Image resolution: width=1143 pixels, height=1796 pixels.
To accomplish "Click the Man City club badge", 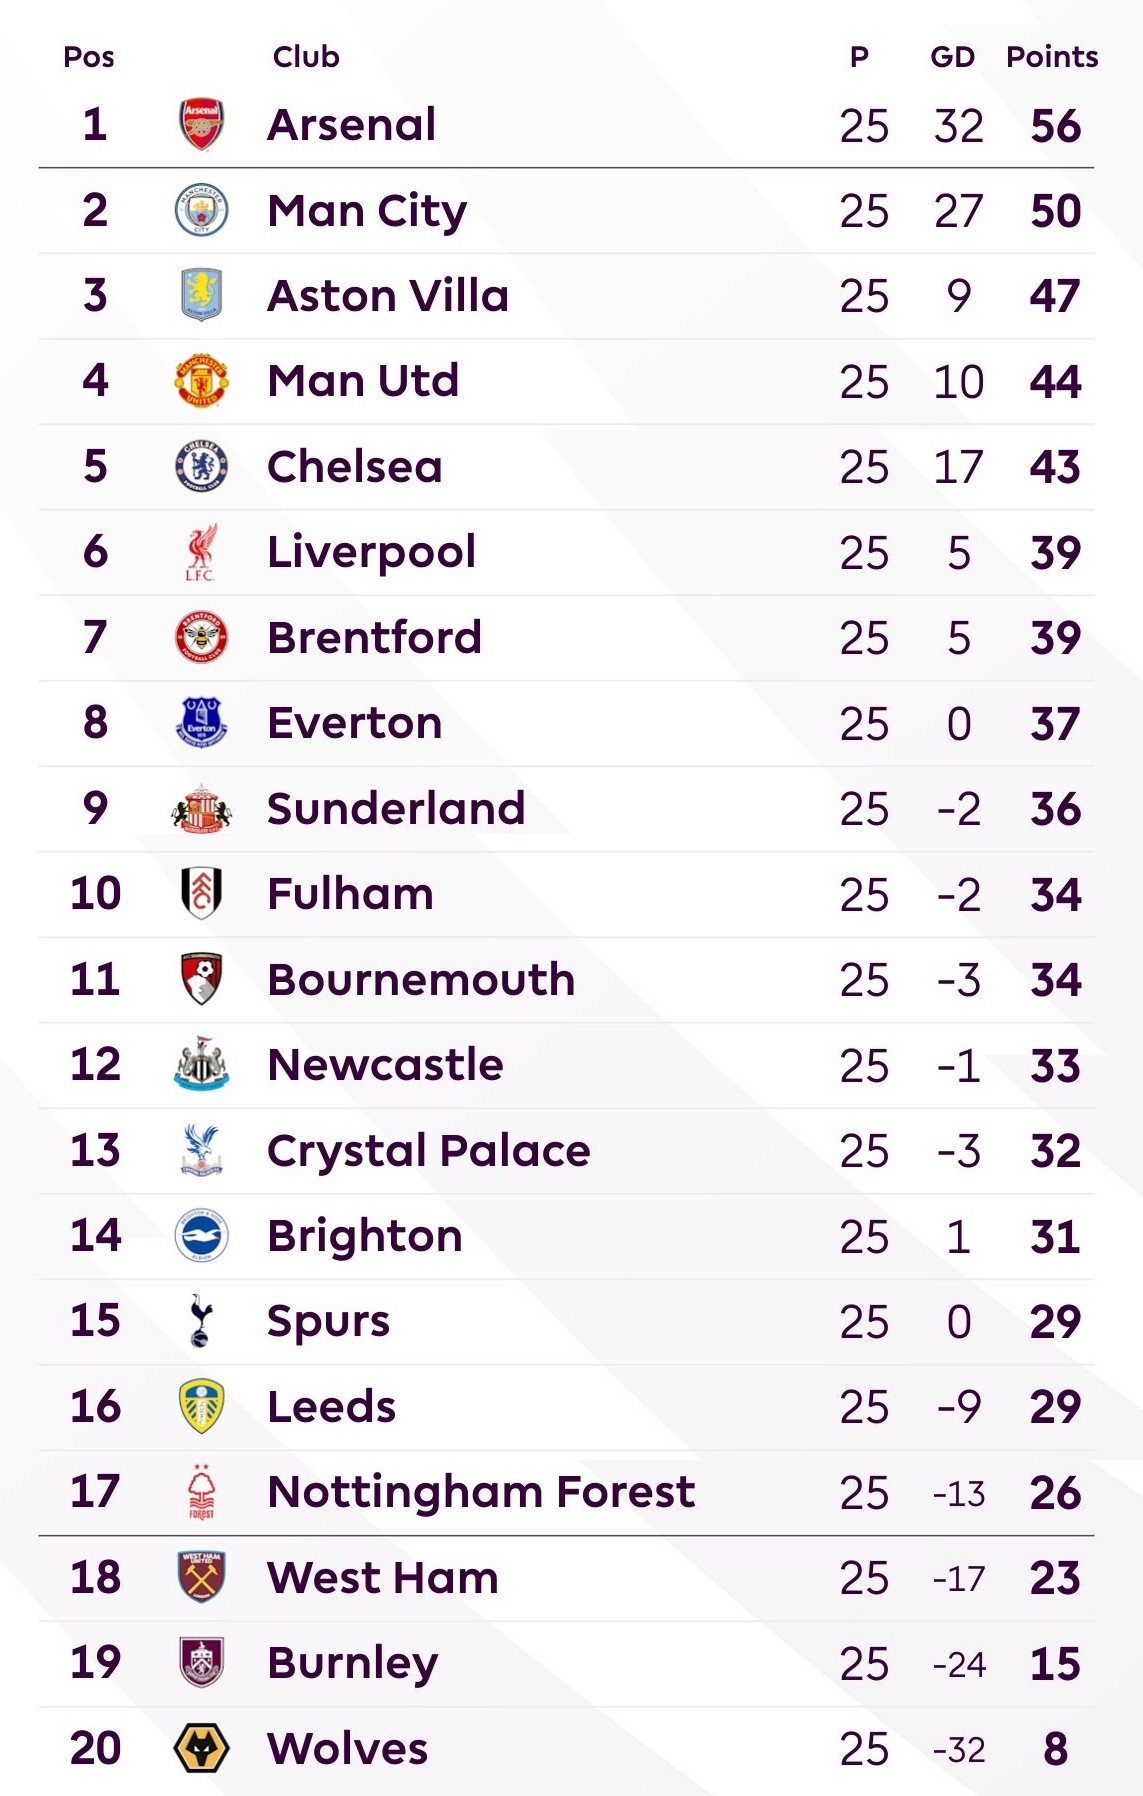I will pyautogui.click(x=201, y=210).
